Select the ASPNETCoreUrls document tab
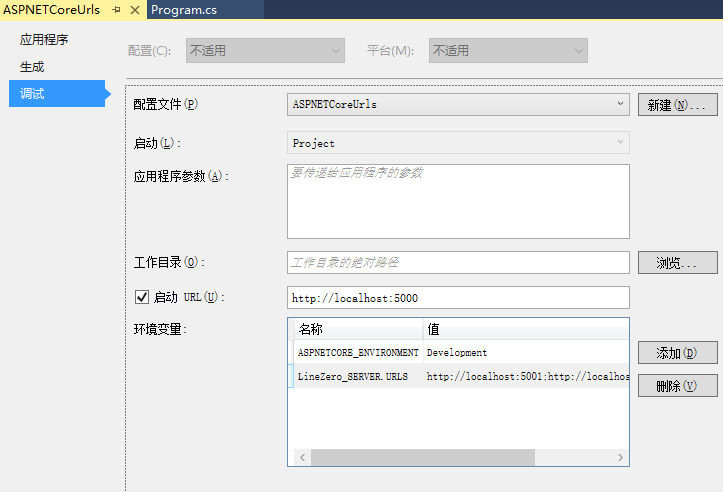 [52, 10]
